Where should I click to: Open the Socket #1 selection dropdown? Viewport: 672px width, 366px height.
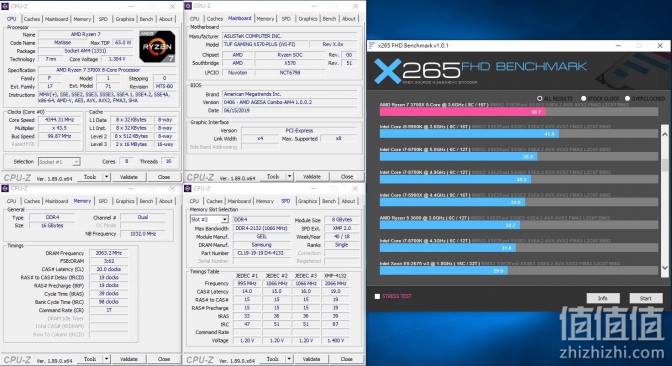point(59,162)
